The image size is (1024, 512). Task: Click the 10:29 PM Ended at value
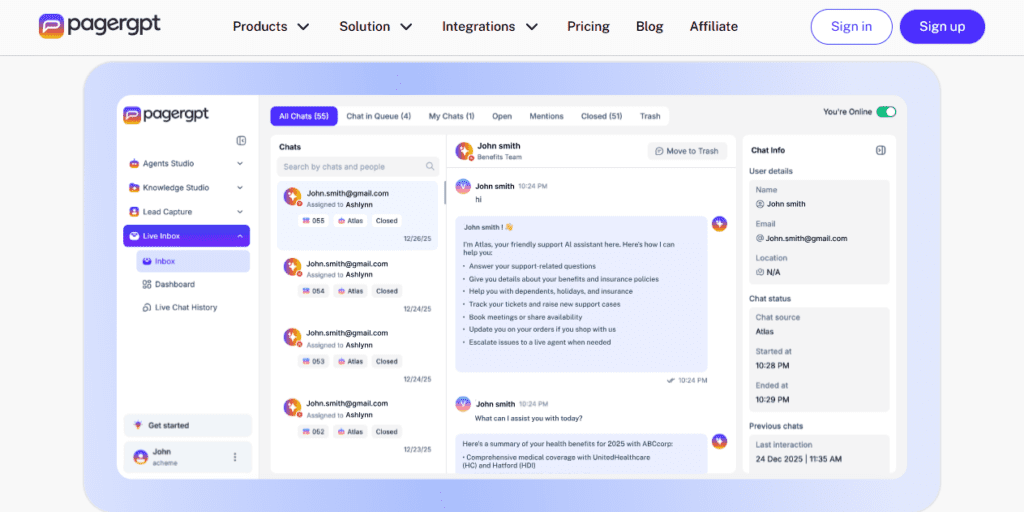click(x=772, y=399)
